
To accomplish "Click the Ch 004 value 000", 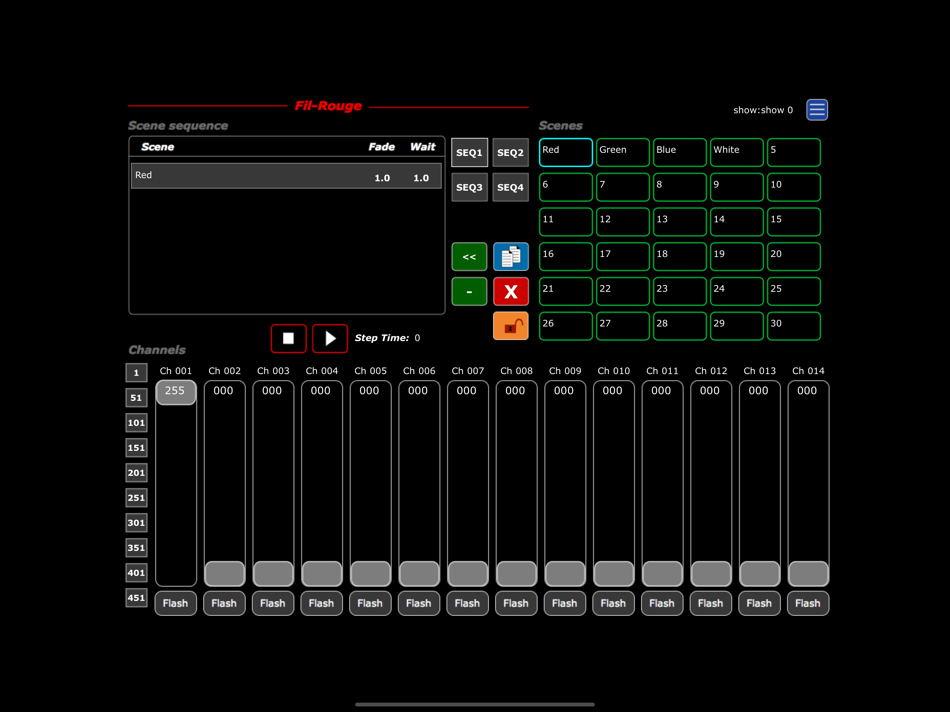I will pos(321,391).
